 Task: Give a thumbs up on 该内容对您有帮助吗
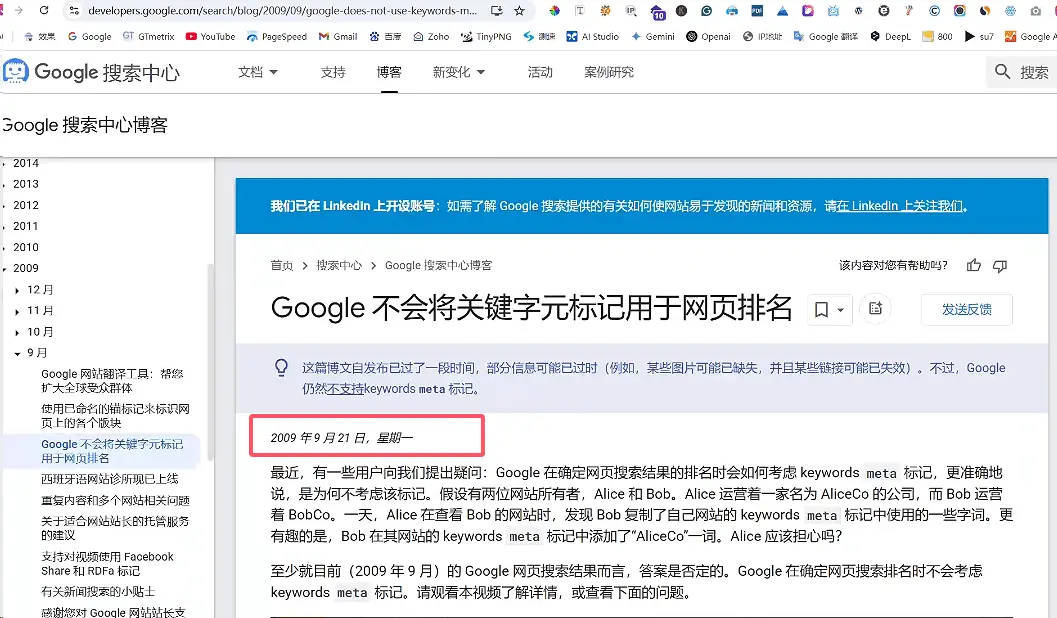coord(973,265)
